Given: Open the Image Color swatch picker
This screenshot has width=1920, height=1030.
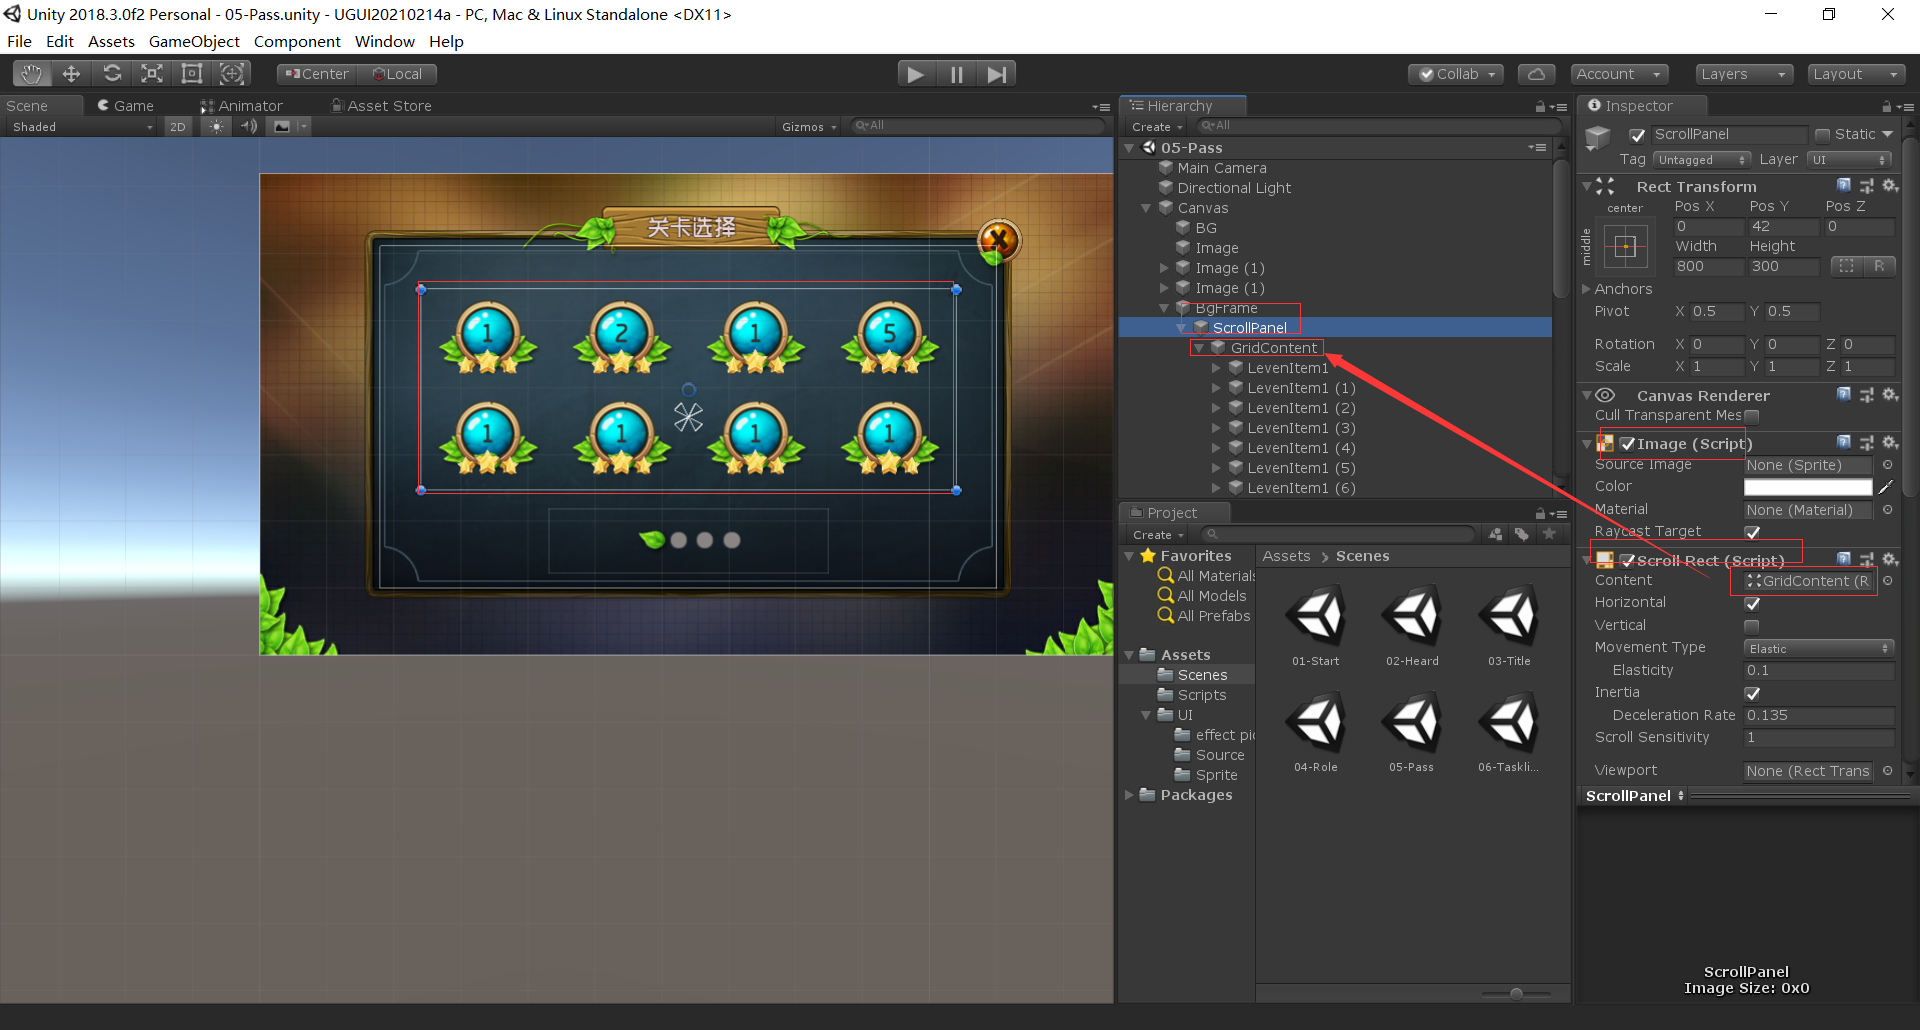Looking at the screenshot, I should pos(1806,487).
